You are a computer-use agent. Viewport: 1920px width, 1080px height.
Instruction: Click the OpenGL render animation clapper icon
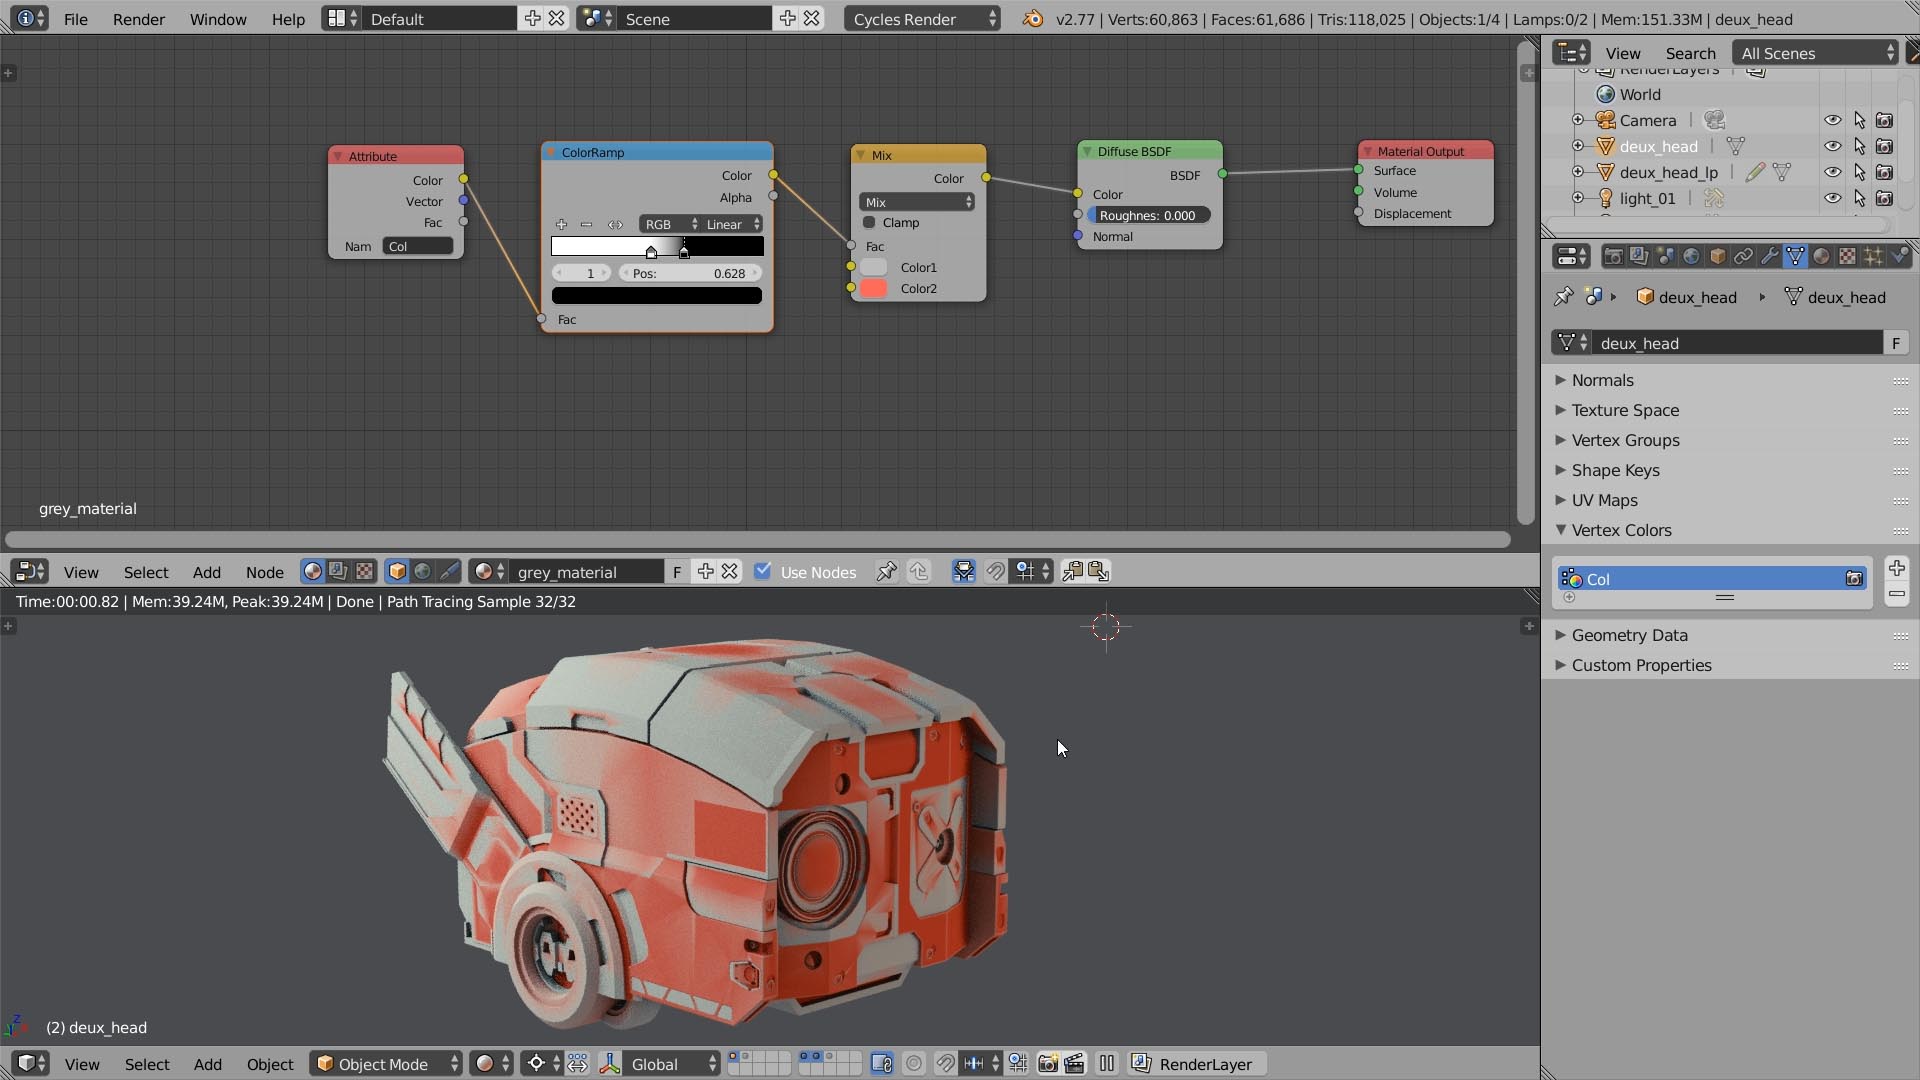pos(1074,1064)
